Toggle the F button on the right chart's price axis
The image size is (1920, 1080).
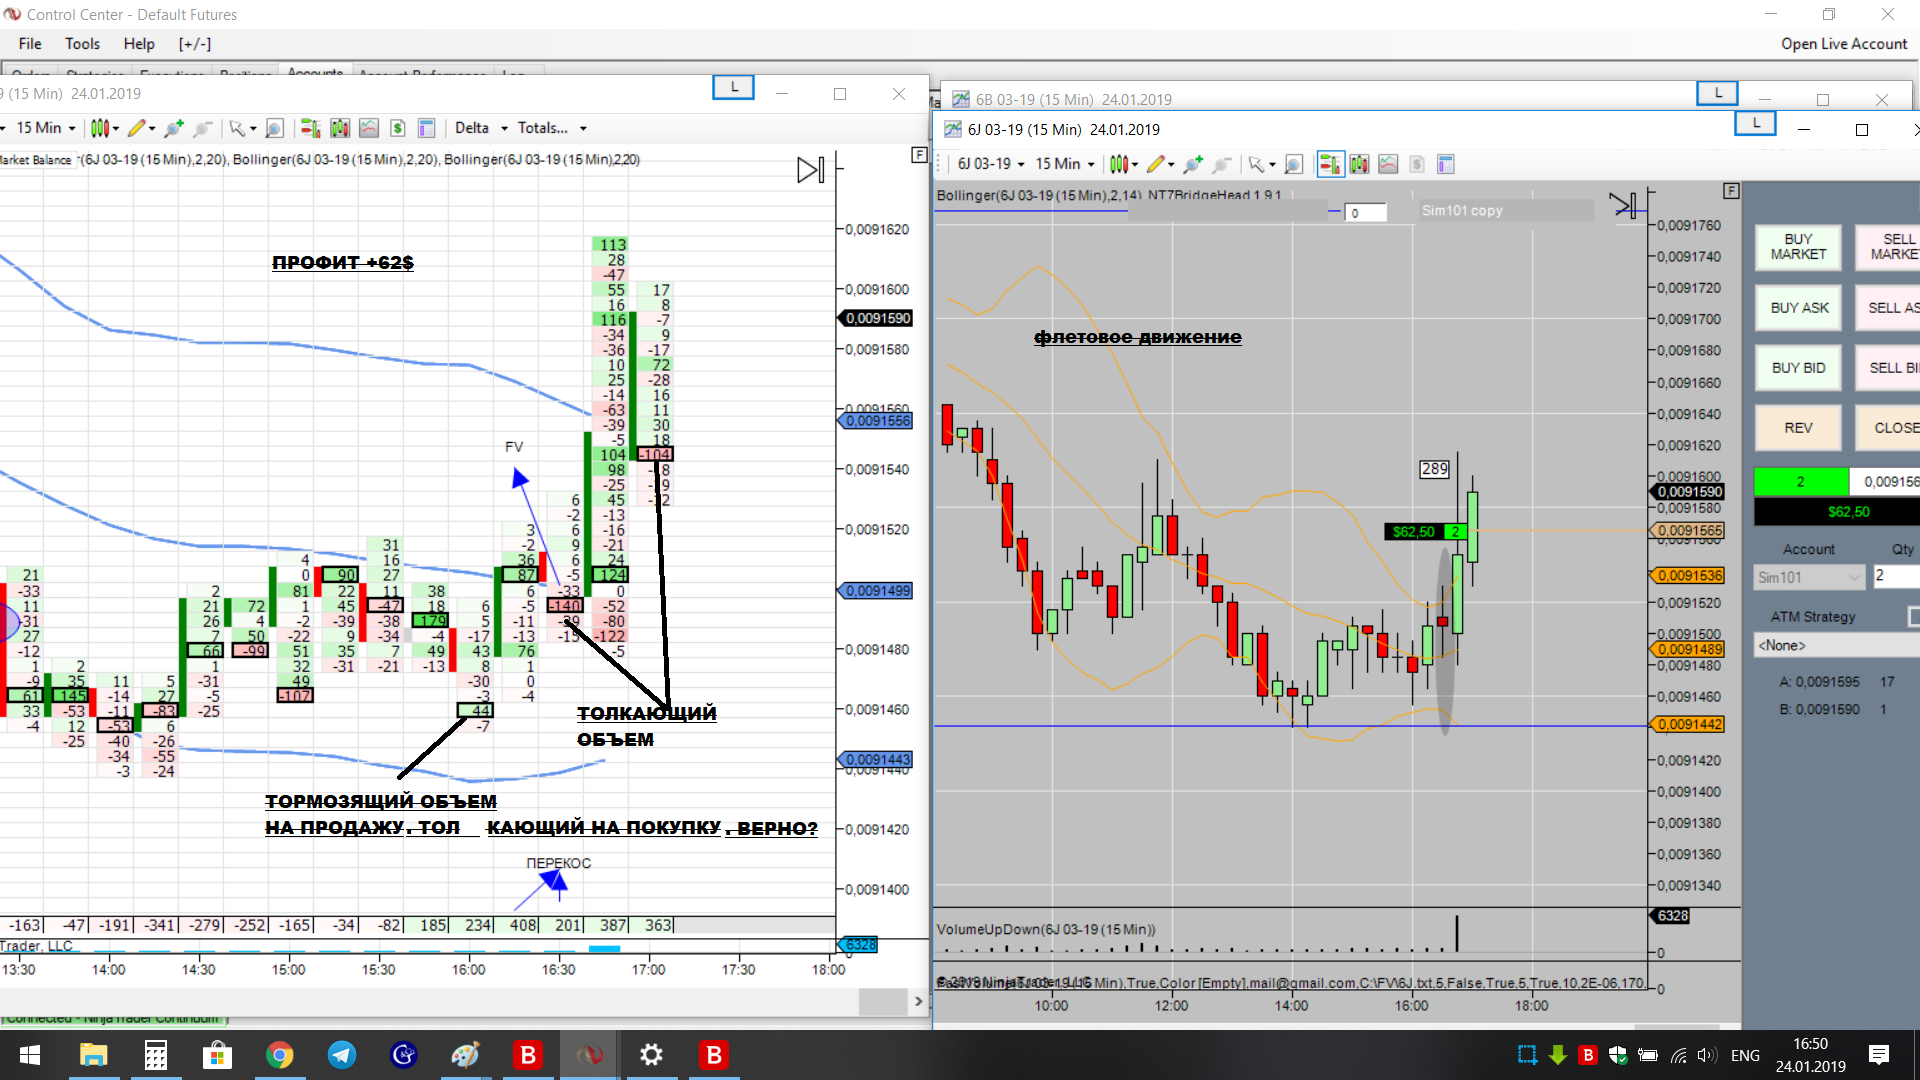coord(1731,191)
